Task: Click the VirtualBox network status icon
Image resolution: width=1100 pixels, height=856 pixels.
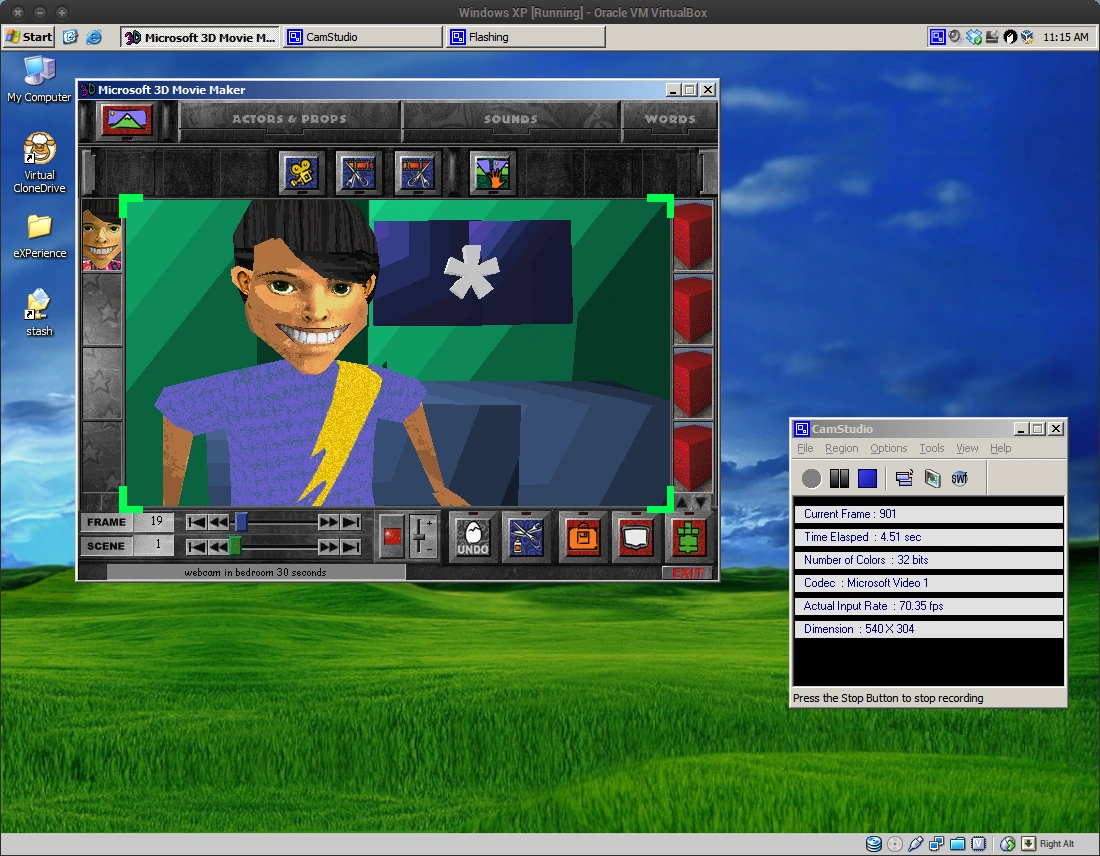Action: [937, 843]
